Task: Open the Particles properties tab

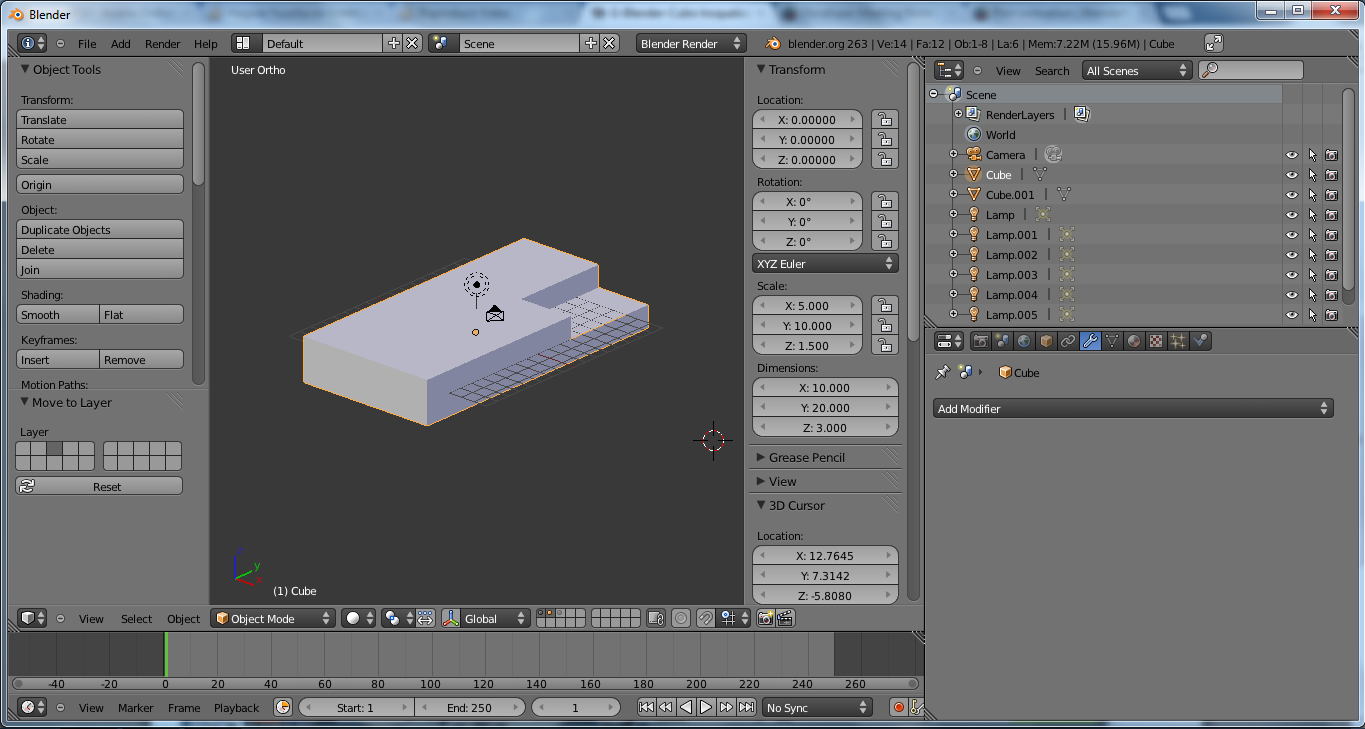Action: pos(1178,341)
